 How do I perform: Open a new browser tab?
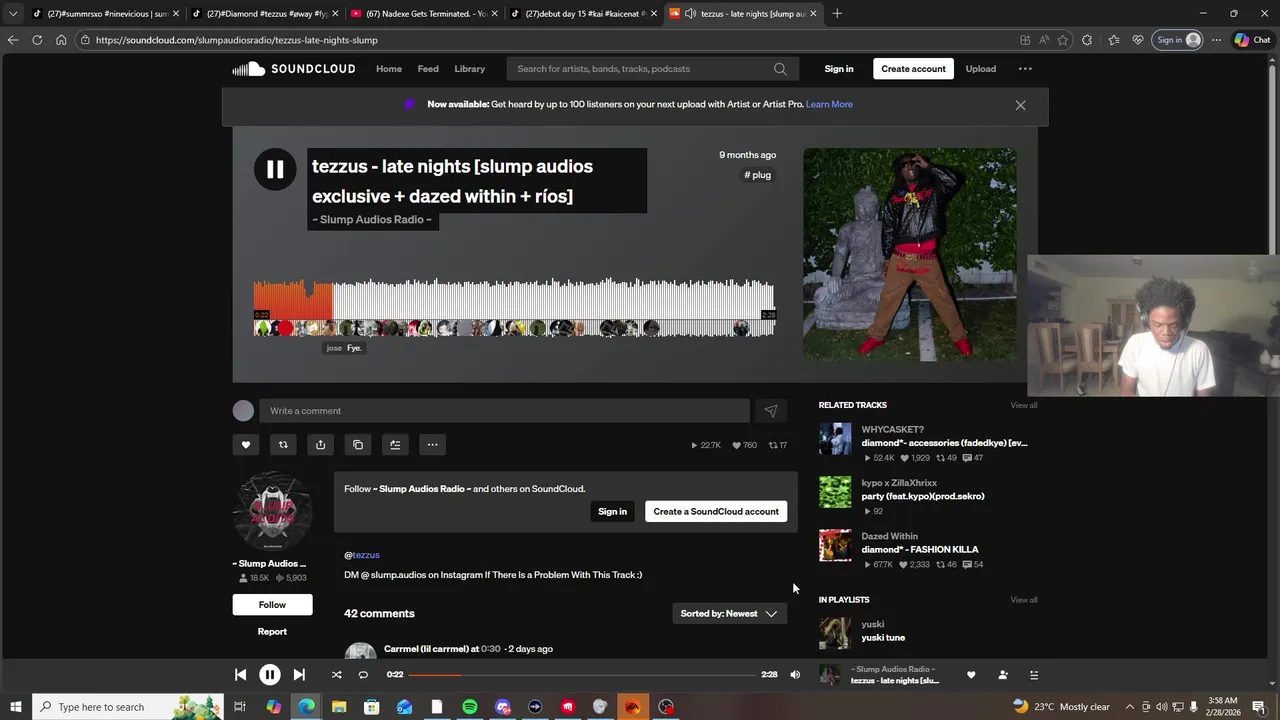pyautogui.click(x=837, y=14)
